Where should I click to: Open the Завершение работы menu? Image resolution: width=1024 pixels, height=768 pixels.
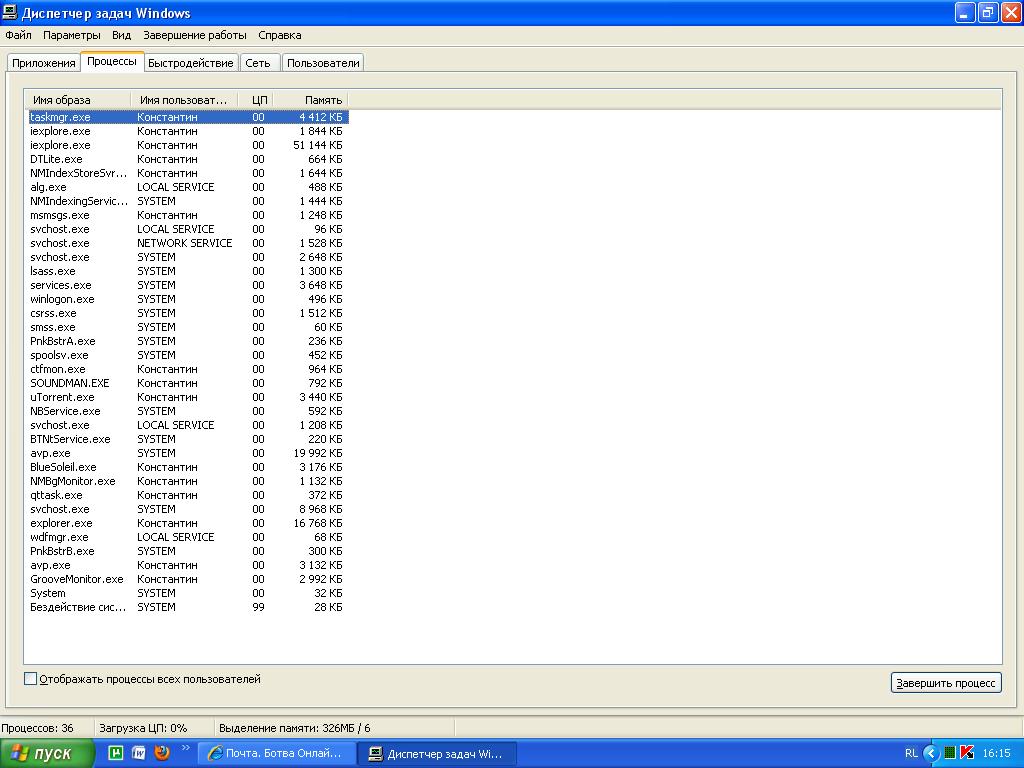coord(195,35)
